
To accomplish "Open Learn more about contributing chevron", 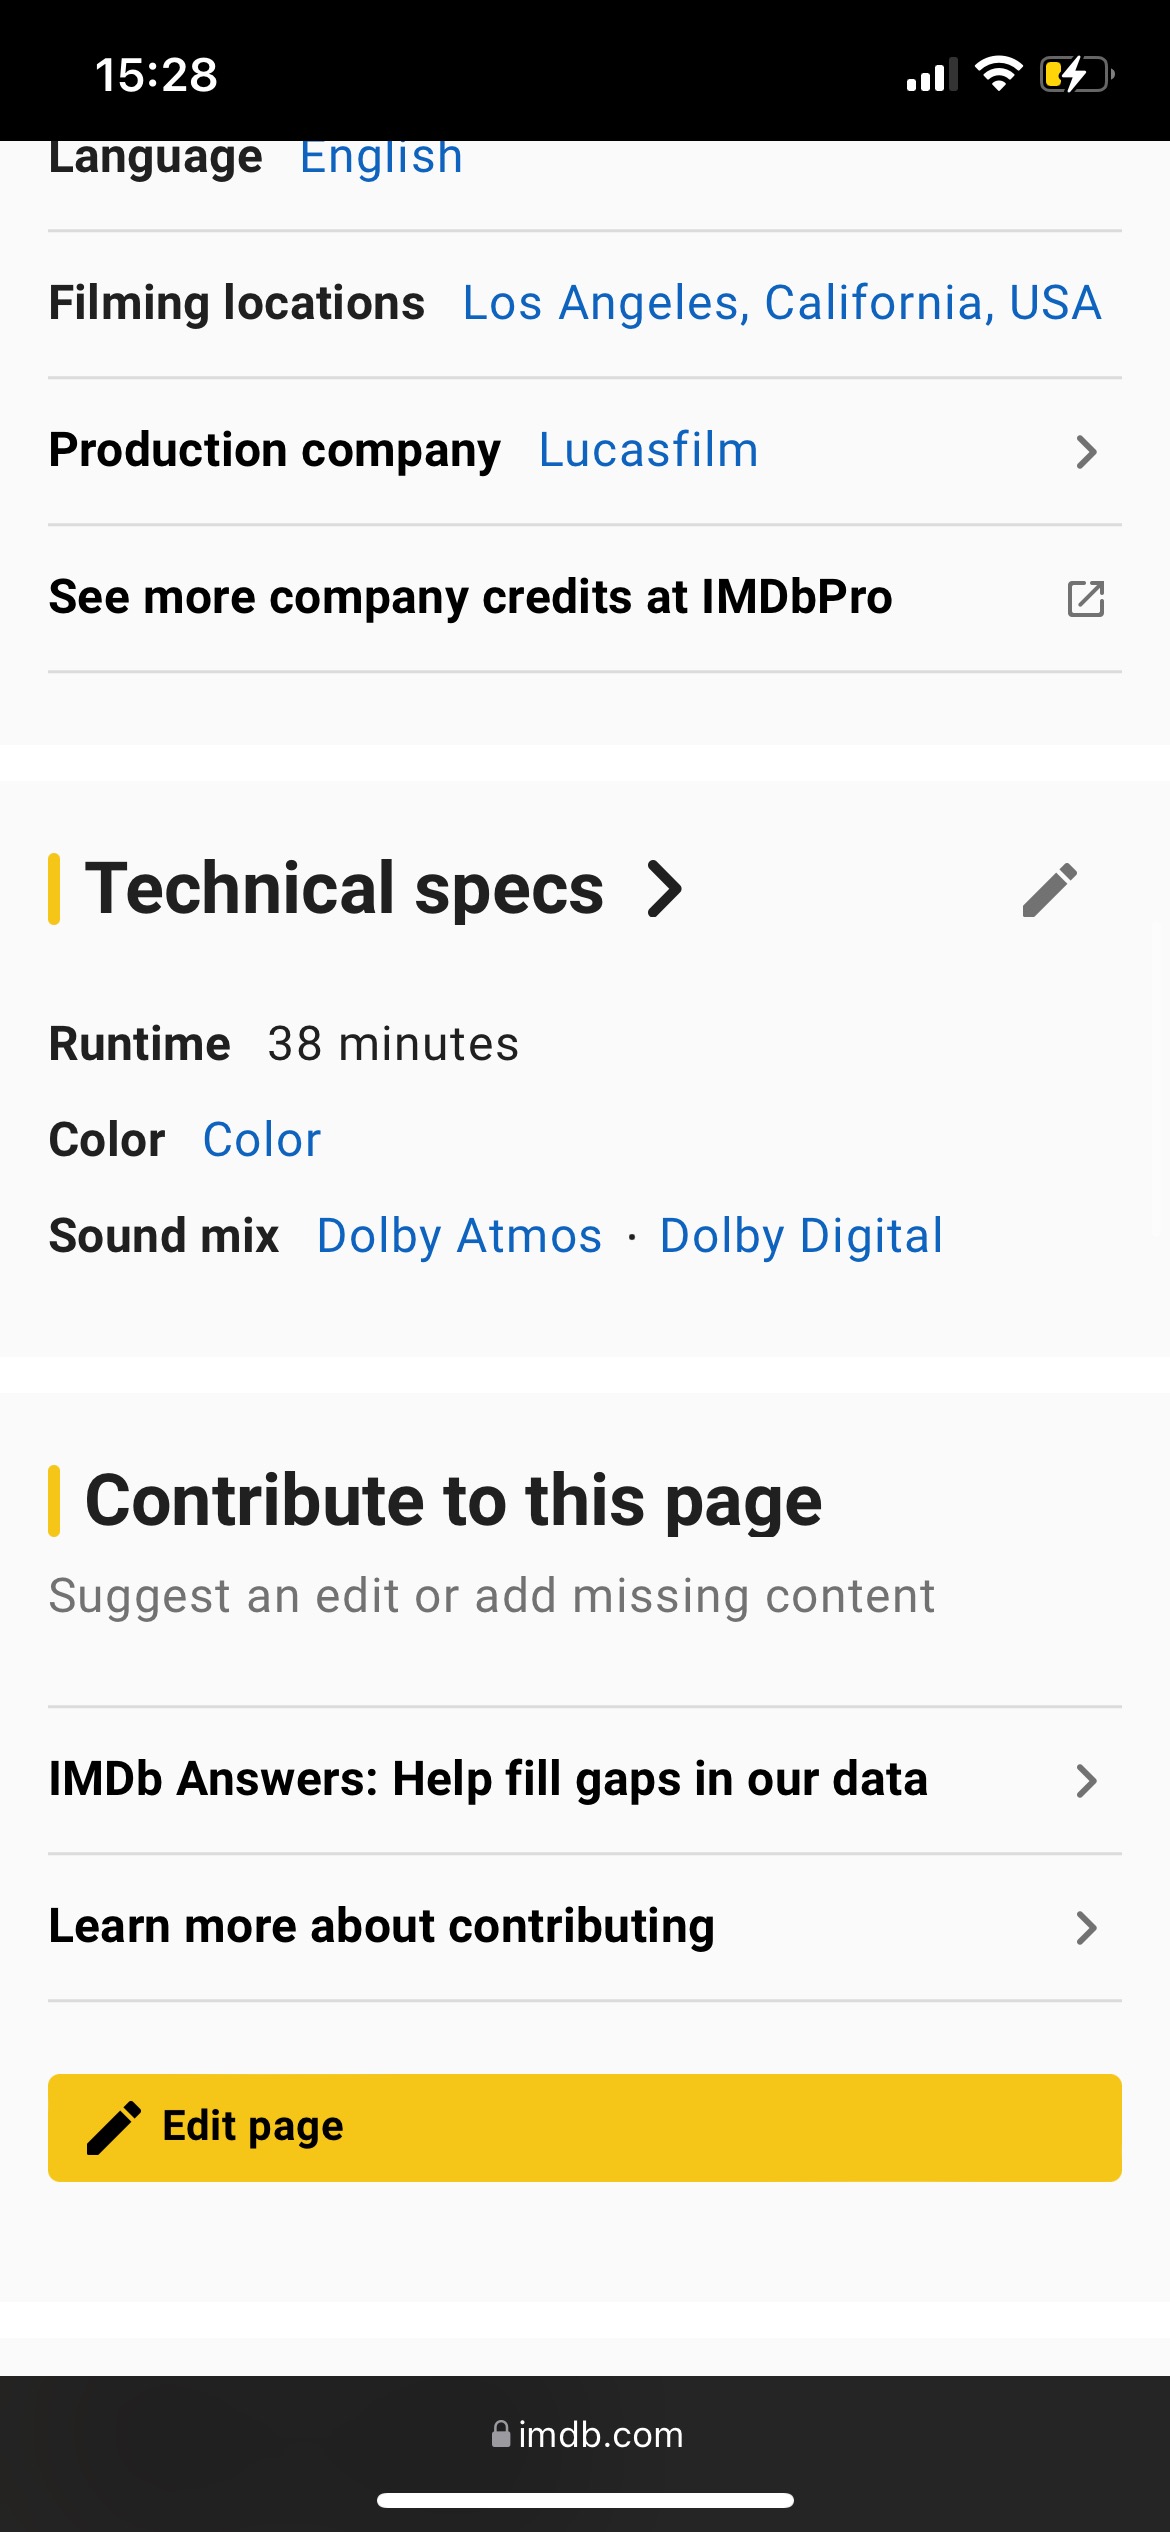I will (x=1086, y=1928).
